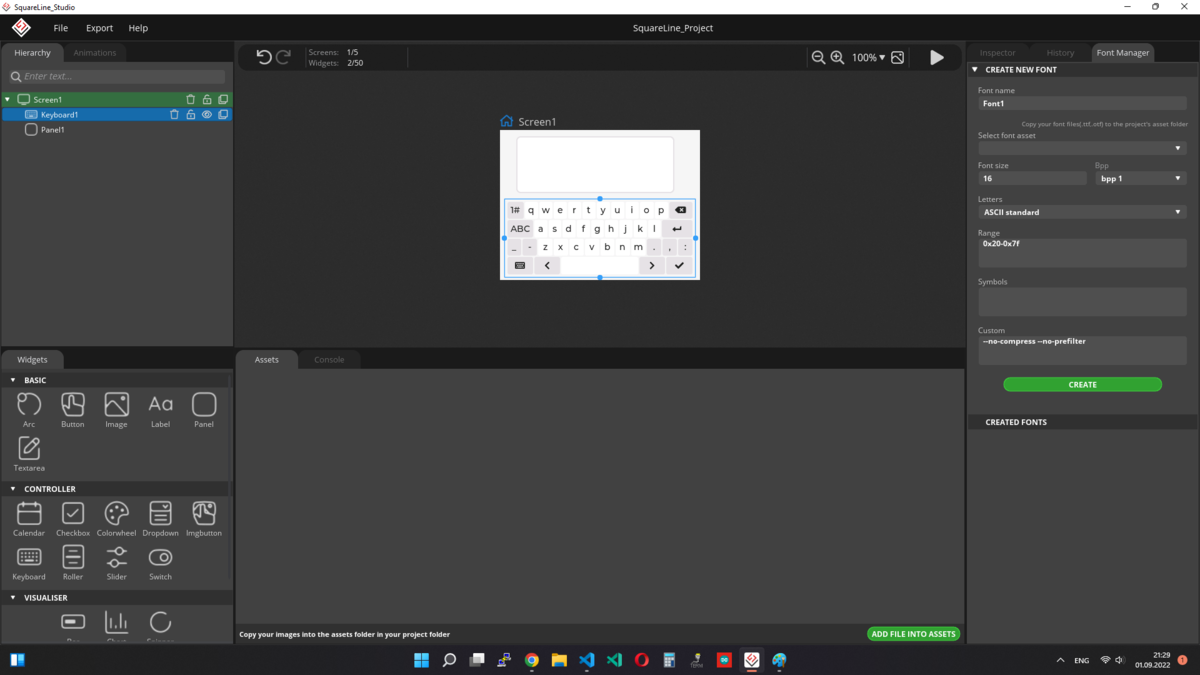
Task: Click the Font size field
Action: point(1032,178)
